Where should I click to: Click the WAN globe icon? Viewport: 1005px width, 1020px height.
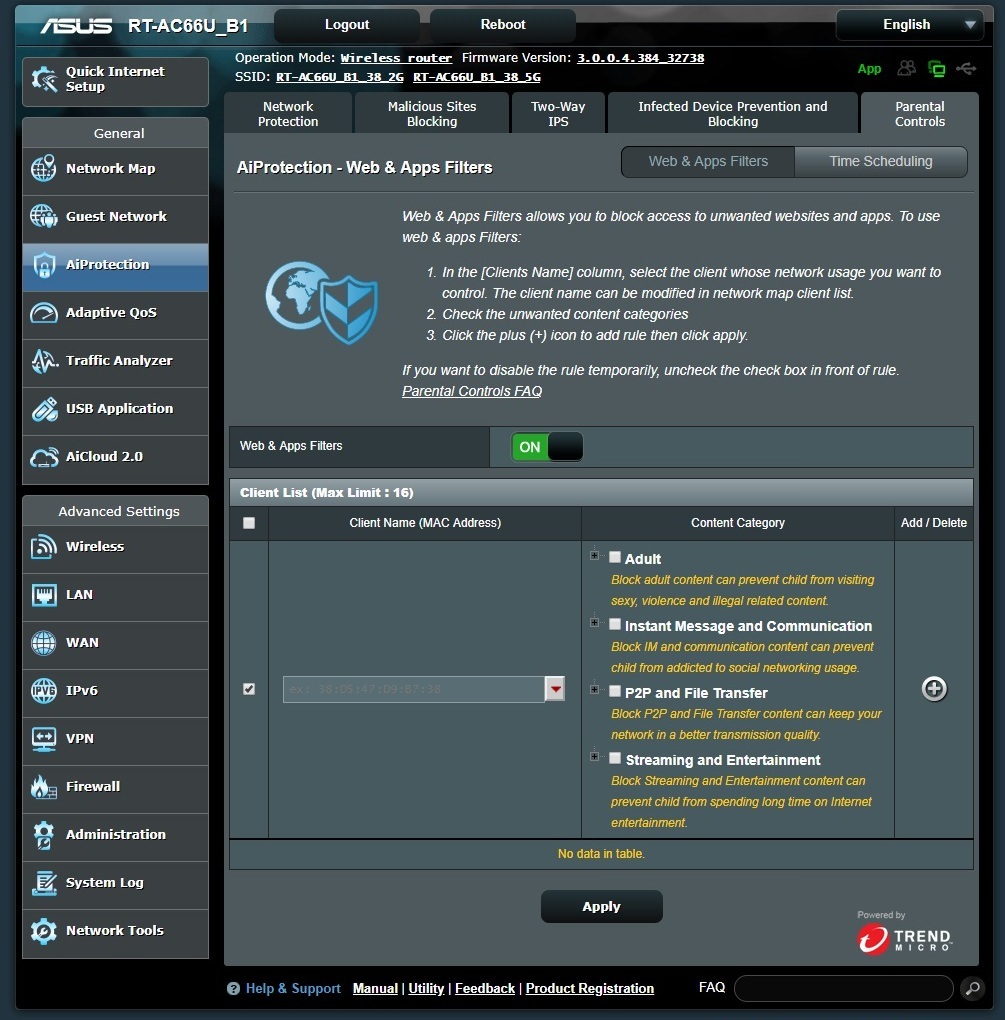click(44, 643)
